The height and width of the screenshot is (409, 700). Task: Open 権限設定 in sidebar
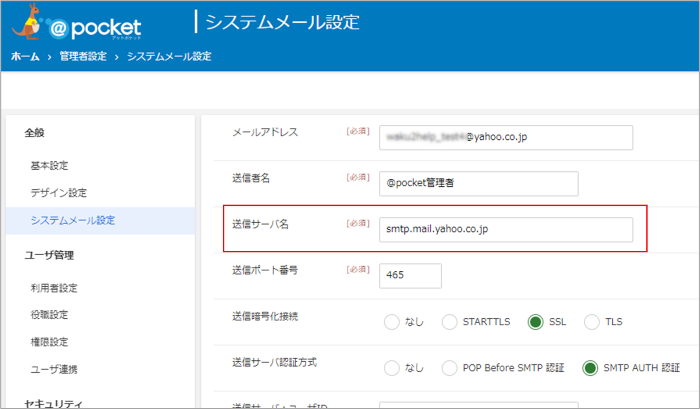50,342
